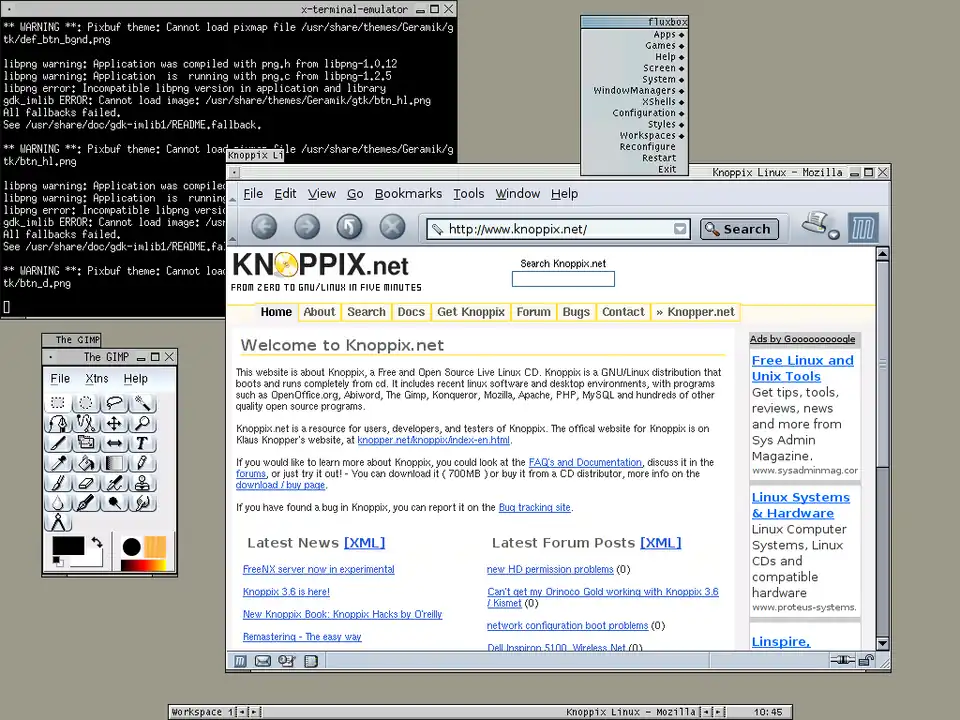Toggle online/offline connection icon in status bar
The image size is (960, 720).
click(843, 661)
